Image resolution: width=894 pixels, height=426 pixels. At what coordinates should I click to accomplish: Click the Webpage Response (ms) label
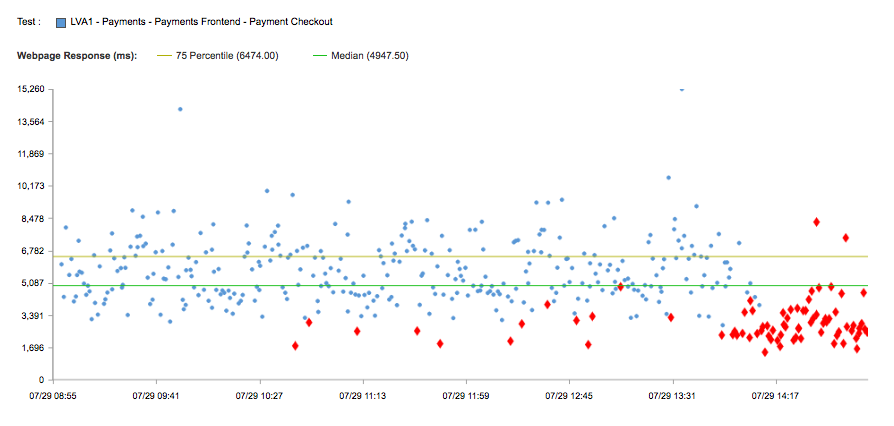77,56
